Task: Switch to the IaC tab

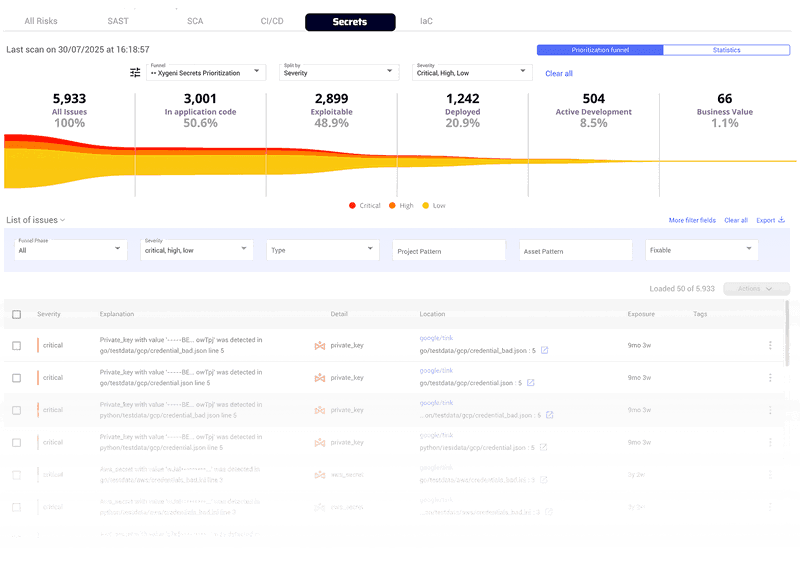Action: pyautogui.click(x=426, y=21)
